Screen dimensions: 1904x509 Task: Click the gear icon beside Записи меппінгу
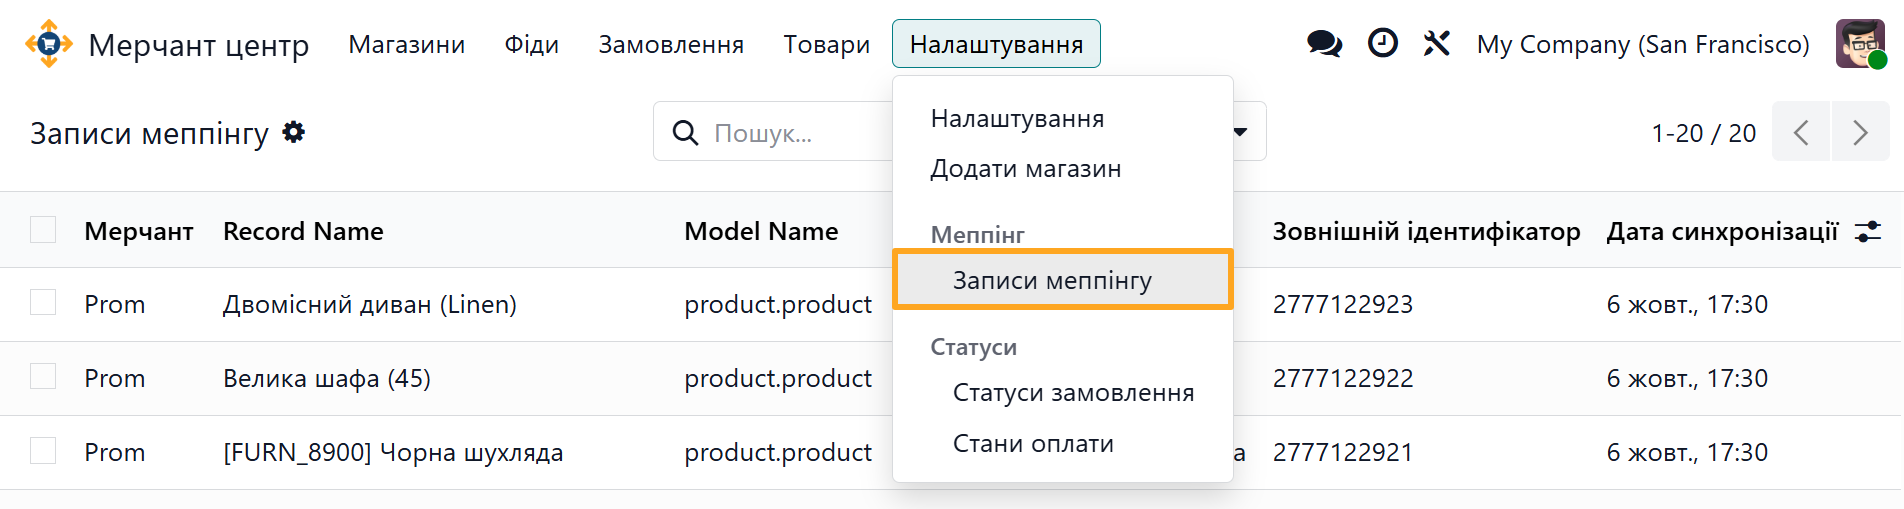click(293, 132)
